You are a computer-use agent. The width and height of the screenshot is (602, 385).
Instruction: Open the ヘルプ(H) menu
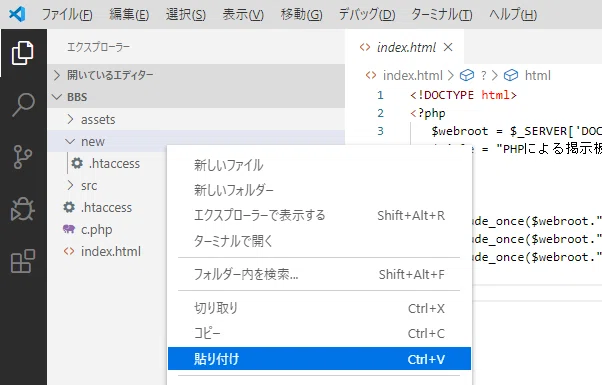coord(513,15)
